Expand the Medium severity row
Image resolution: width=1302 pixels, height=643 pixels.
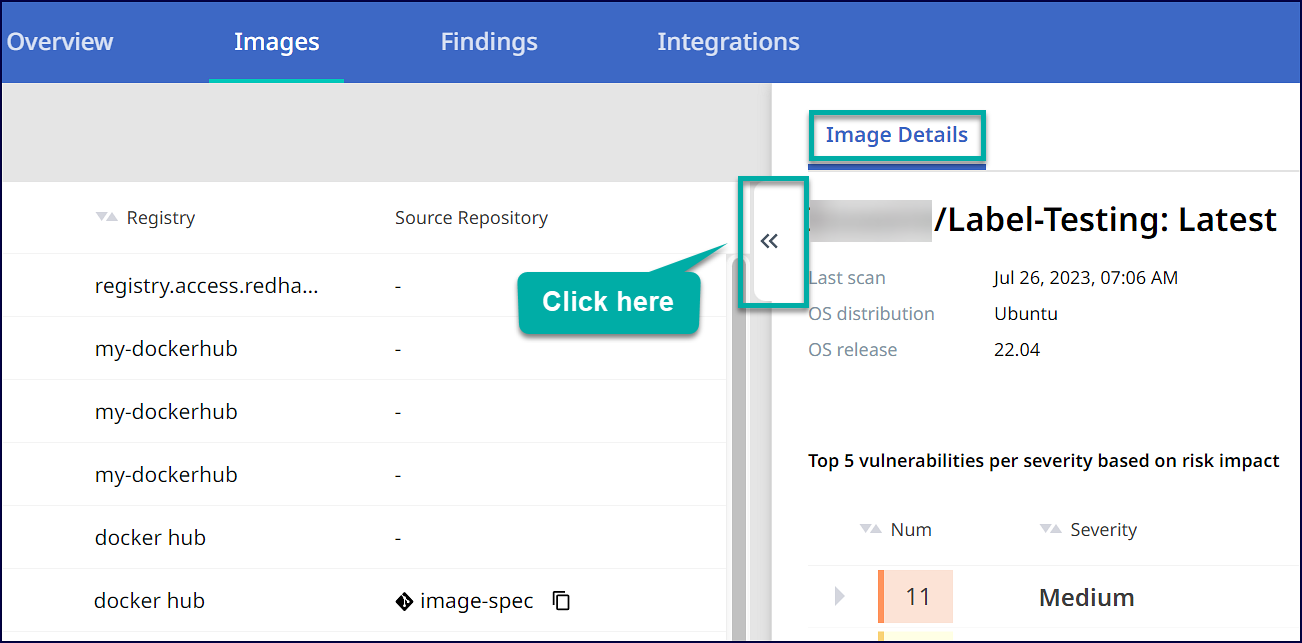(839, 597)
